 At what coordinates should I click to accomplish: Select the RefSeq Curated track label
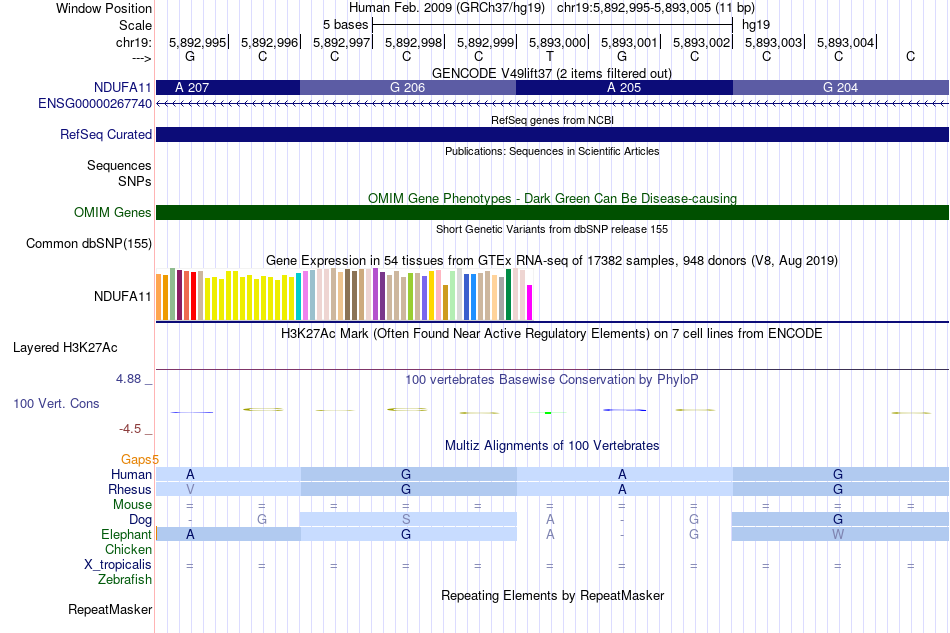click(x=105, y=134)
